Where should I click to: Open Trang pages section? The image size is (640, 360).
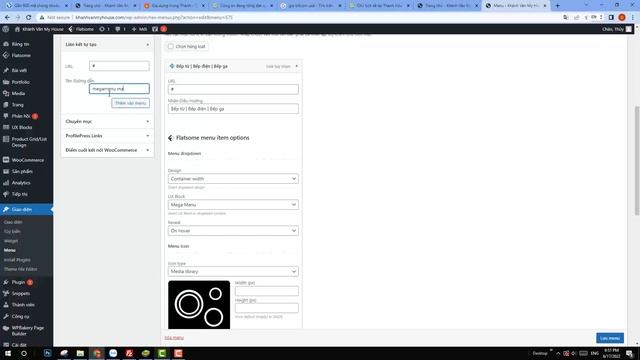point(18,105)
